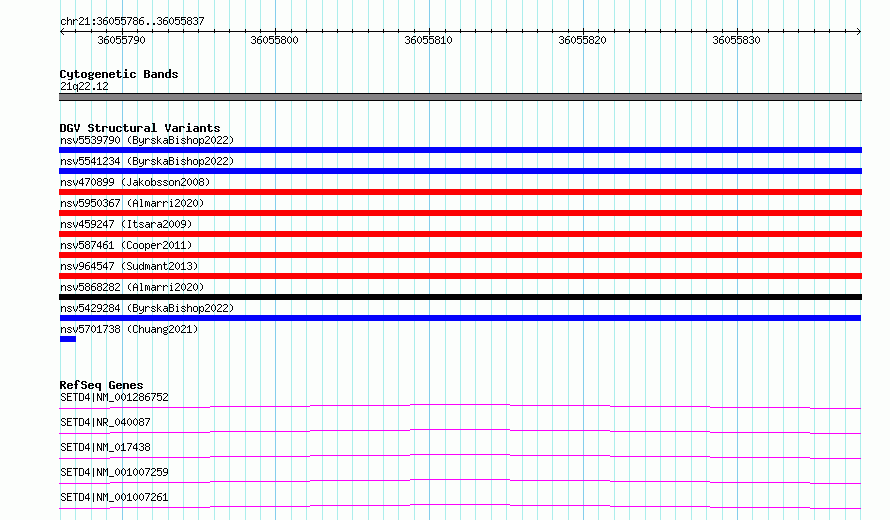Select the black bar under nsv5868282
Screen dimensions: 890x520
[x=460, y=297]
